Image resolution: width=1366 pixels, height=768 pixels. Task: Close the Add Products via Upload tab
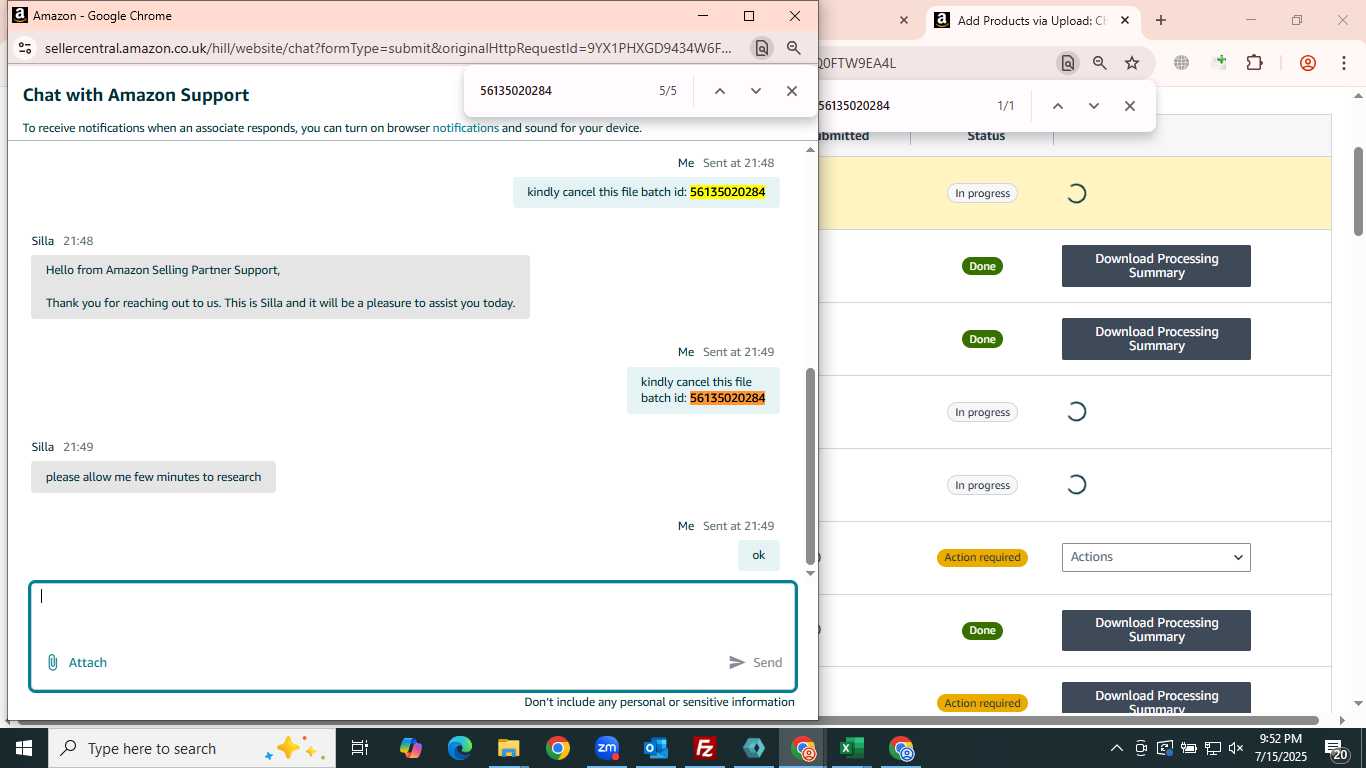coord(1124,20)
